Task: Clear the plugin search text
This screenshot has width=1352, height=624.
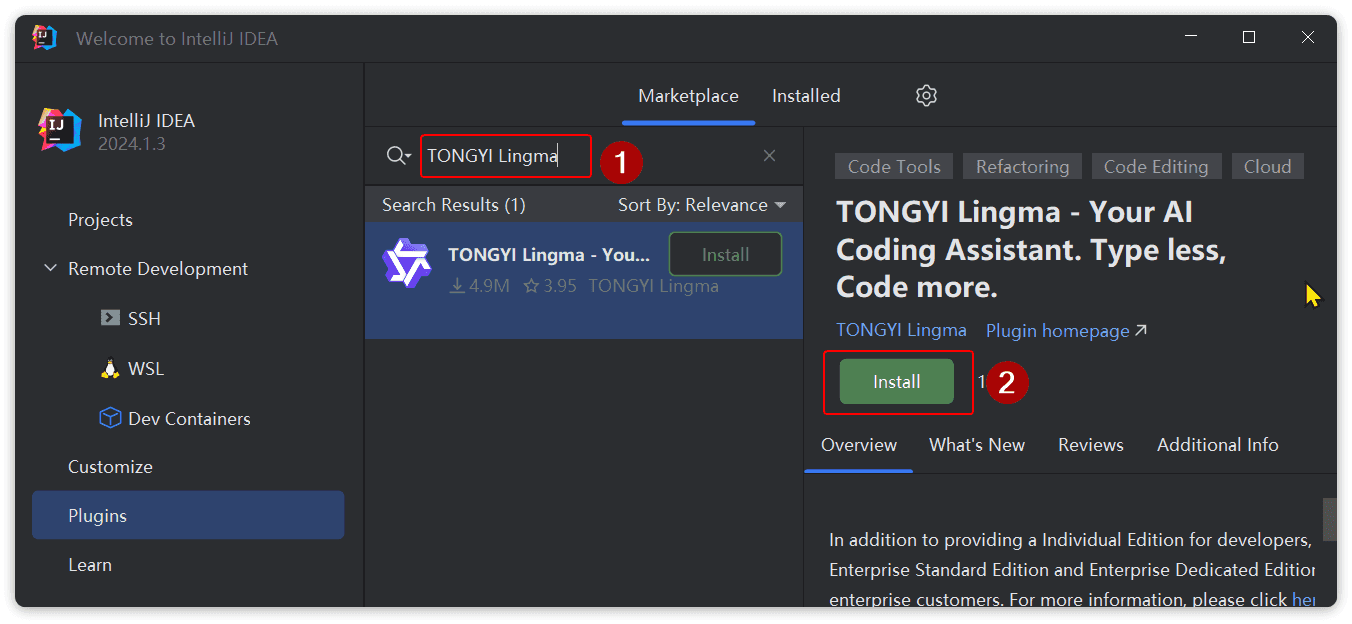Action: pyautogui.click(x=769, y=156)
